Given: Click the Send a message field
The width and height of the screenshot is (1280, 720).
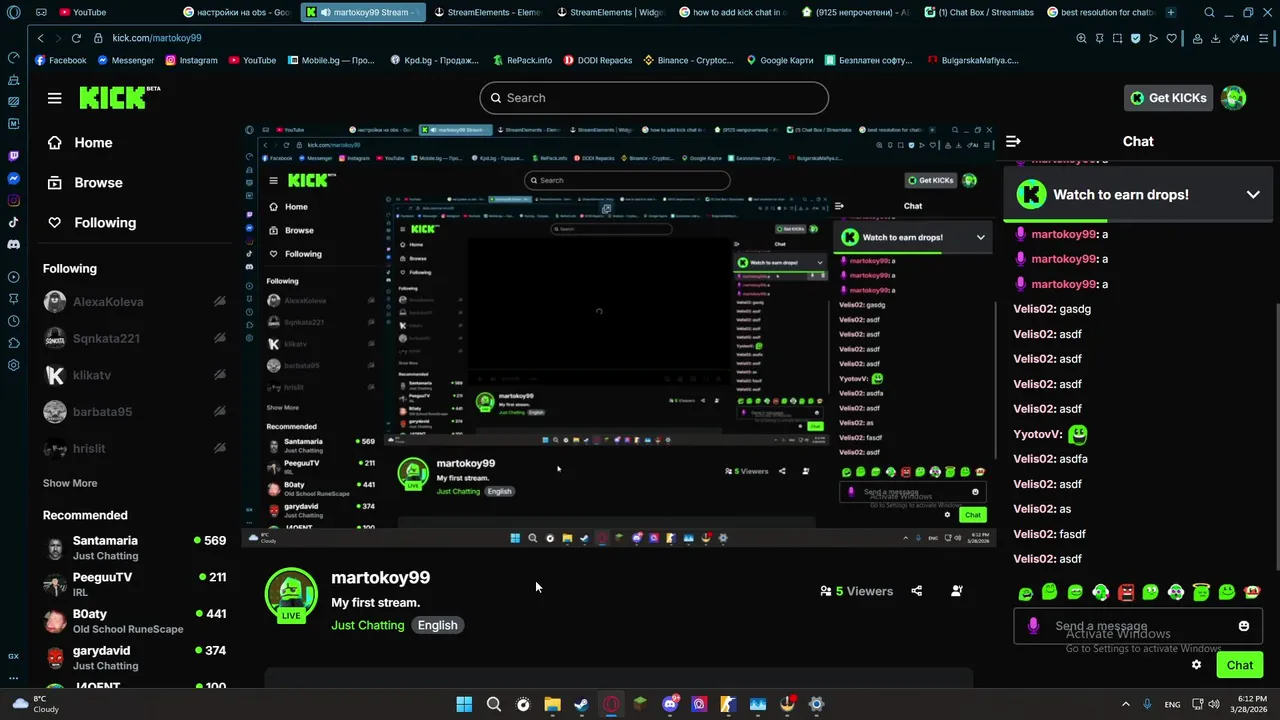Looking at the screenshot, I should coord(1137,626).
